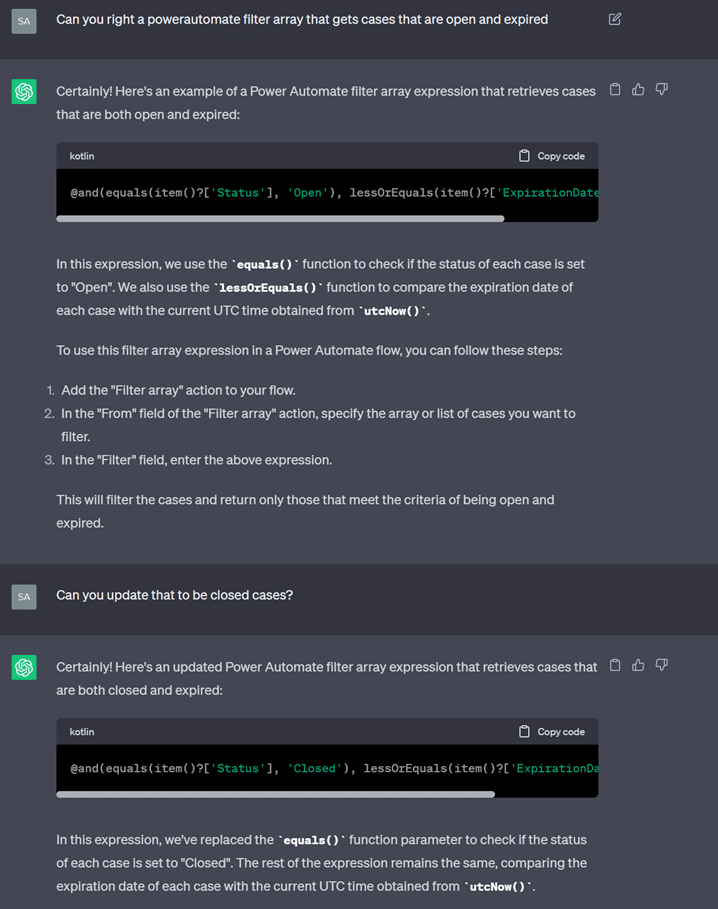The height and width of the screenshot is (909, 718).
Task: Click the ChatGPT logo avatar in first reply
Action: [24, 92]
